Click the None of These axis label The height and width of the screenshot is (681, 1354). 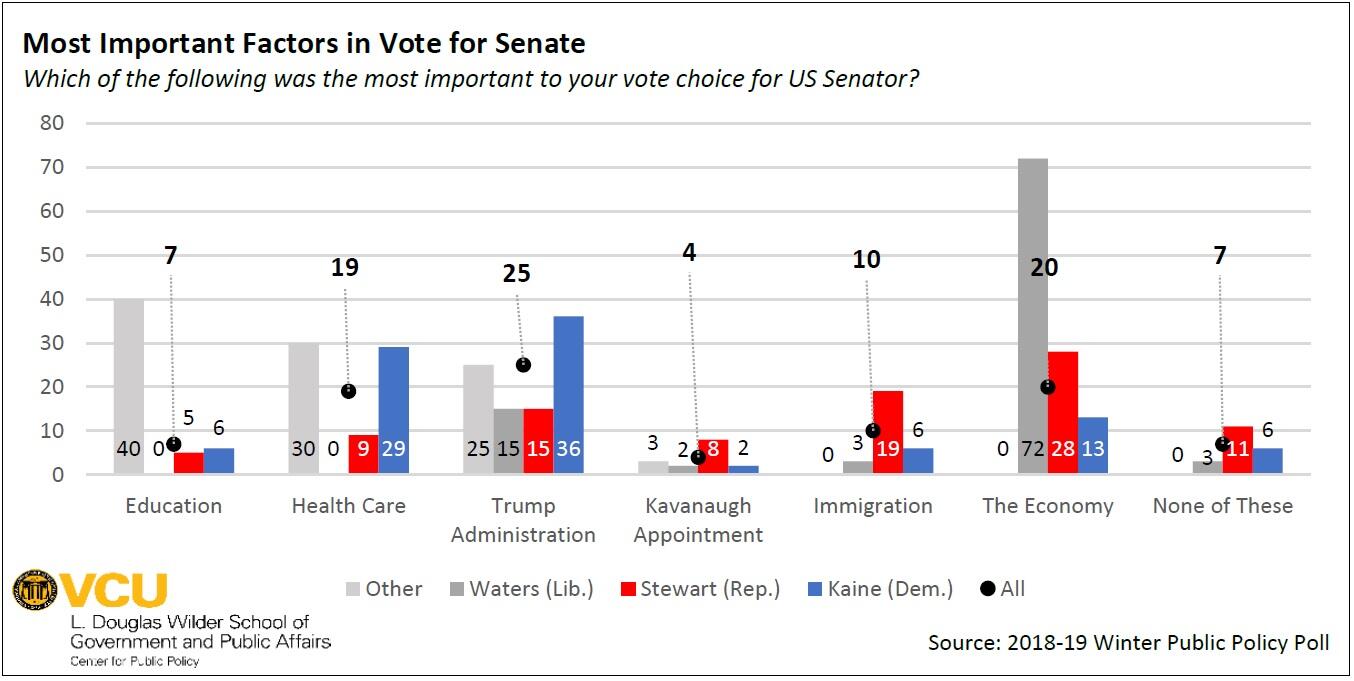click(x=1222, y=506)
